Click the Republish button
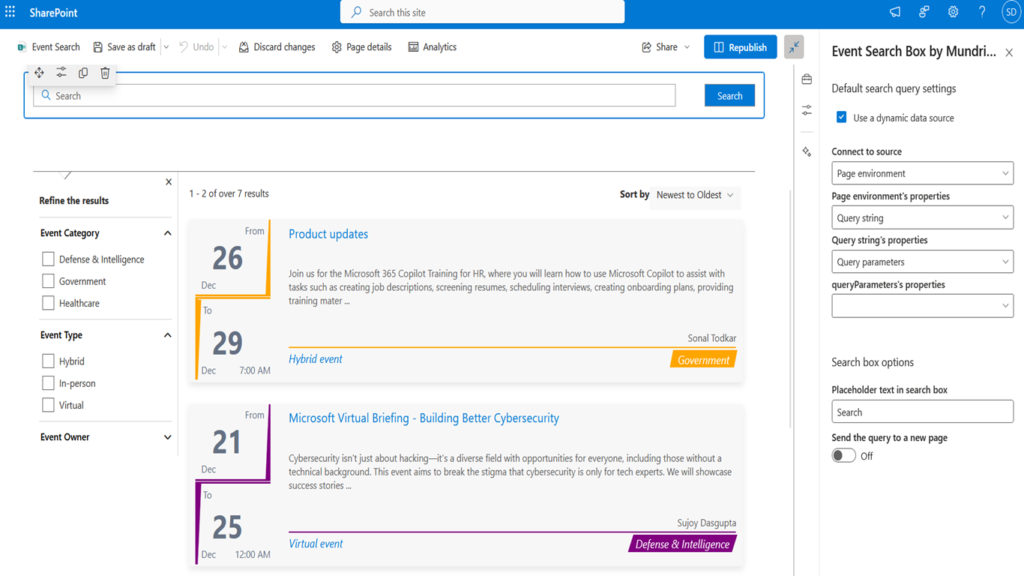This screenshot has height=576, width=1024. point(740,47)
